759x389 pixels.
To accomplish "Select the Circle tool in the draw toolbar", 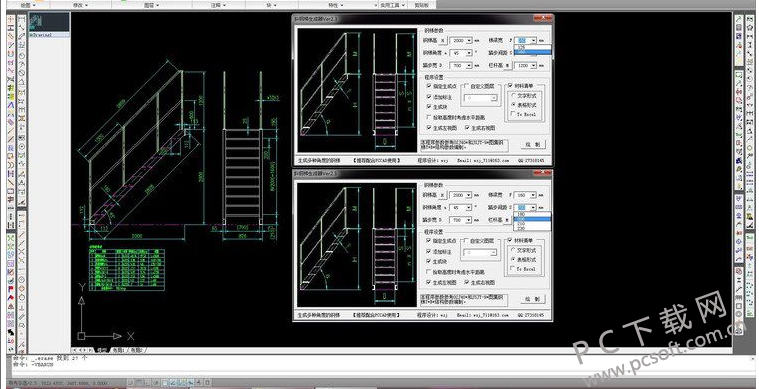I will (x=22, y=56).
